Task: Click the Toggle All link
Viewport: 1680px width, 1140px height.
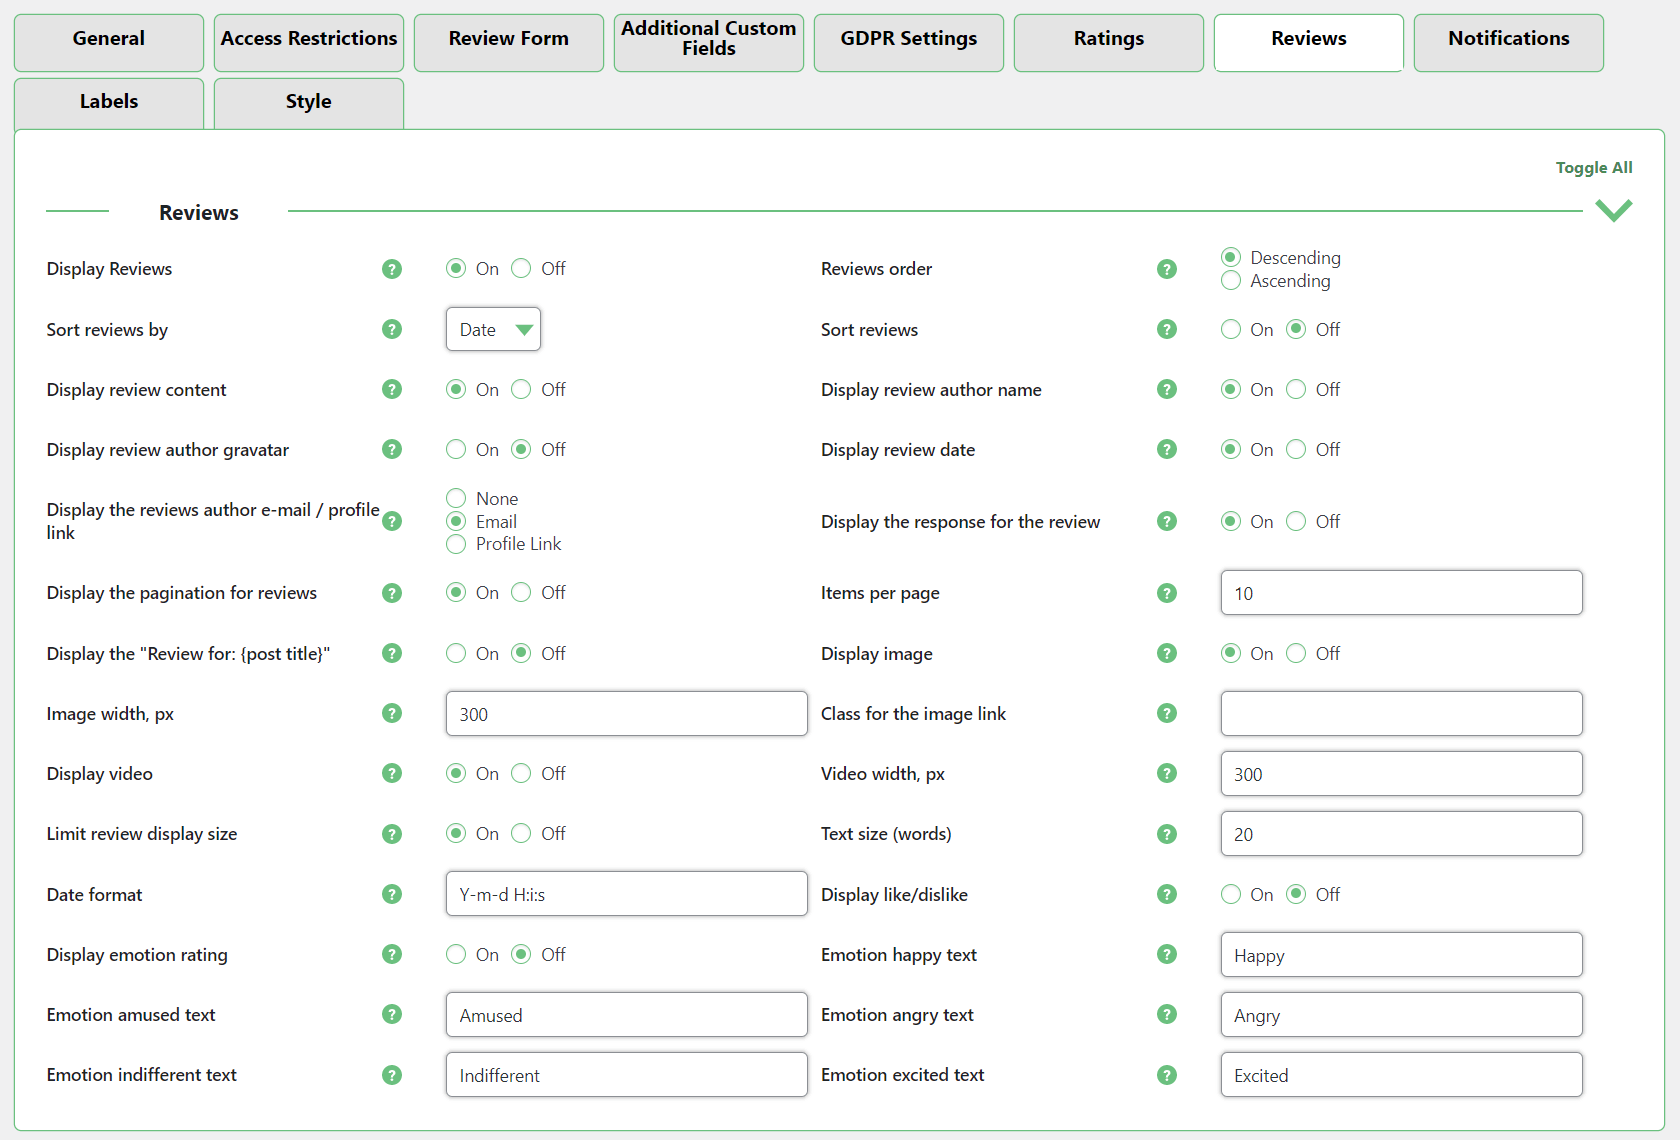Action: coord(1593,168)
